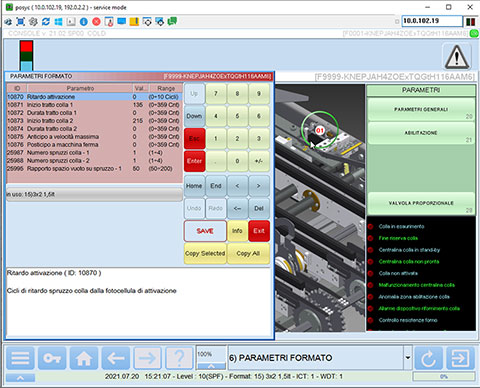Click the Windows logo toolbar icon
The image size is (480, 388).
click(58, 22)
